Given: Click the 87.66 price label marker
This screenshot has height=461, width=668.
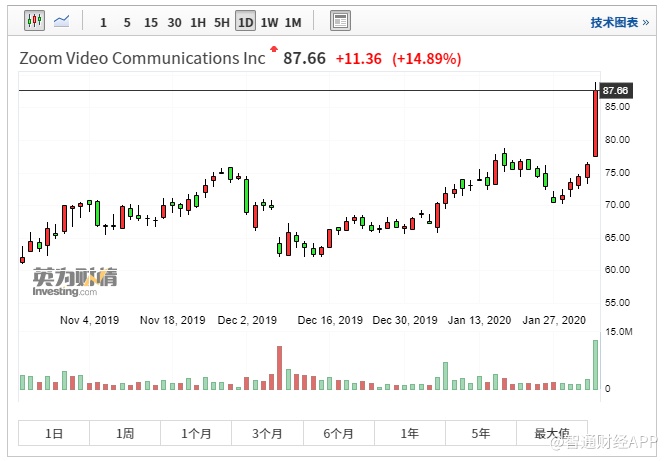Looking at the screenshot, I should pyautogui.click(x=616, y=91).
